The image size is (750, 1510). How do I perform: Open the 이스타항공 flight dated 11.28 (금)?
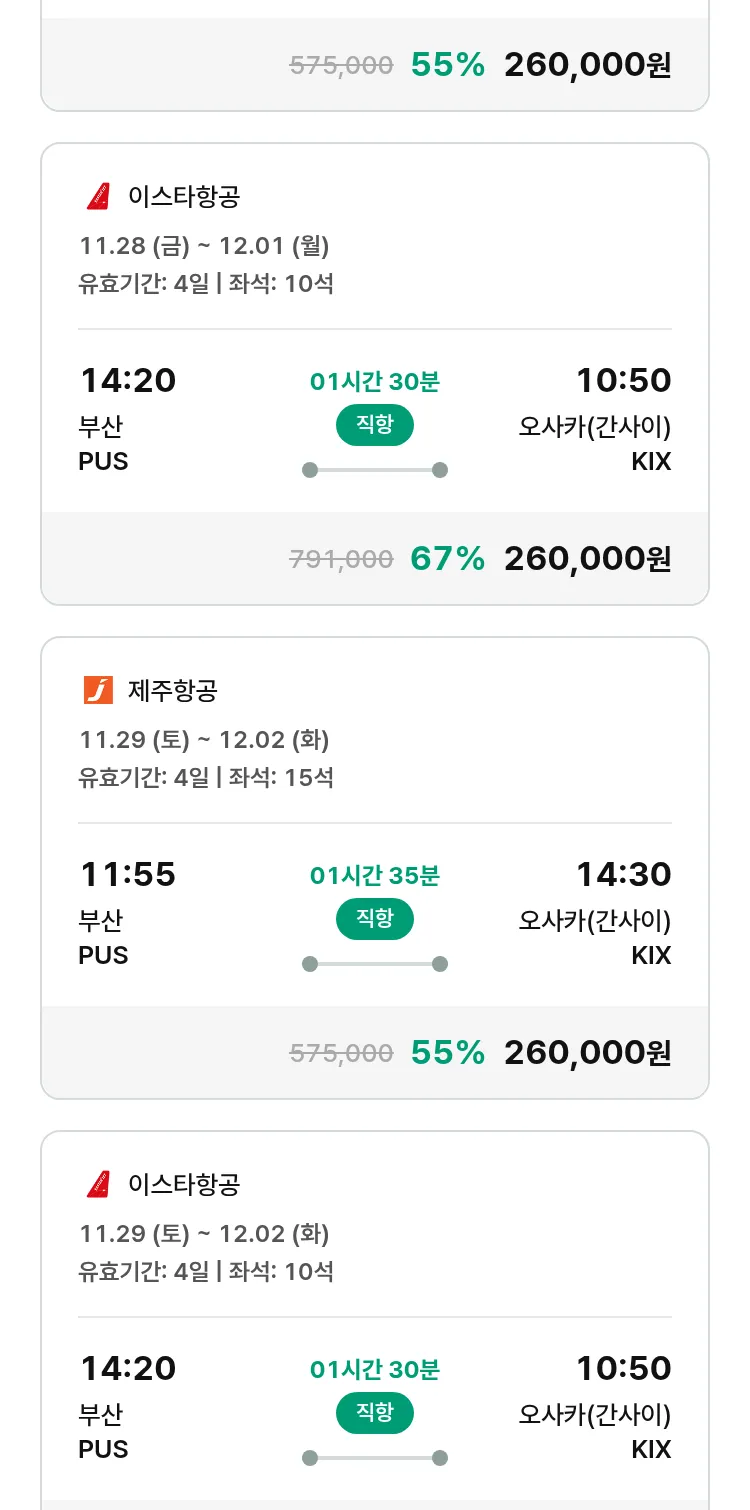tap(184, 196)
